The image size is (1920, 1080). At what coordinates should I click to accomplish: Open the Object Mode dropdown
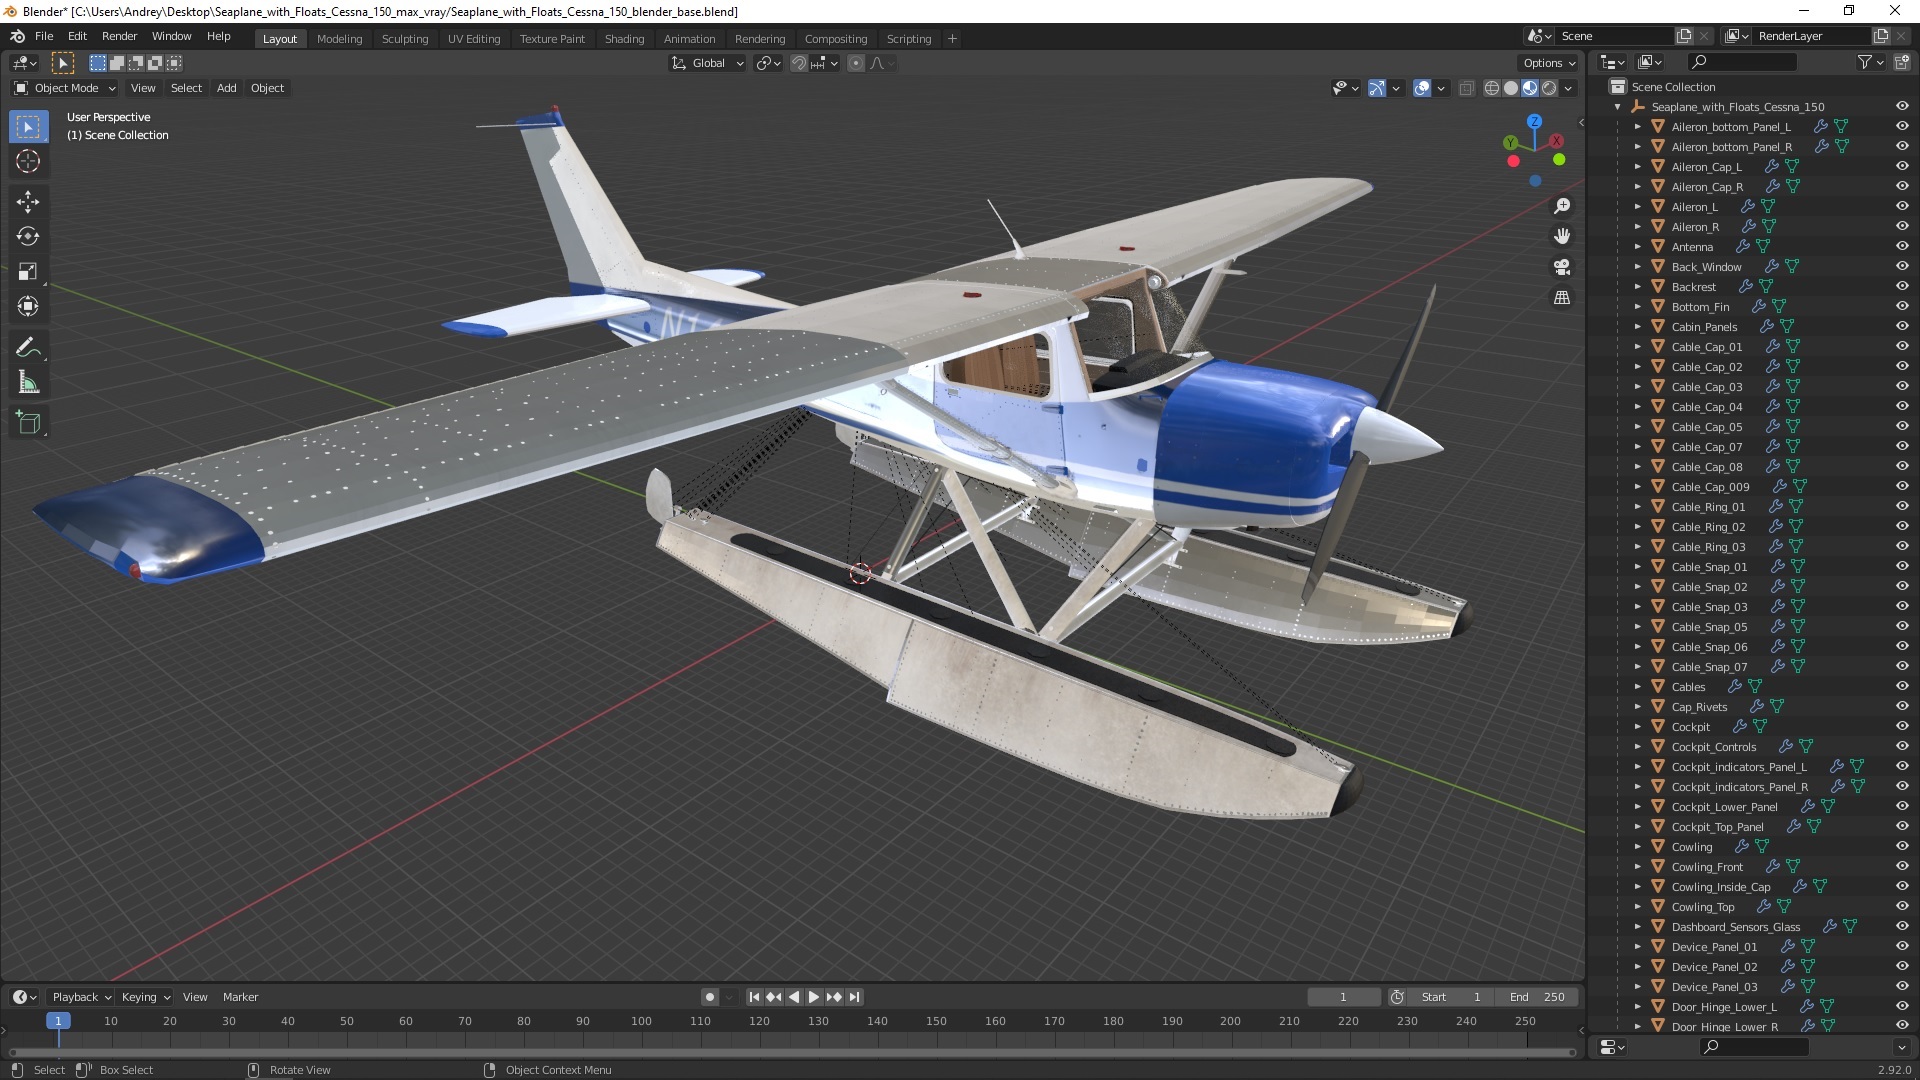tap(65, 88)
